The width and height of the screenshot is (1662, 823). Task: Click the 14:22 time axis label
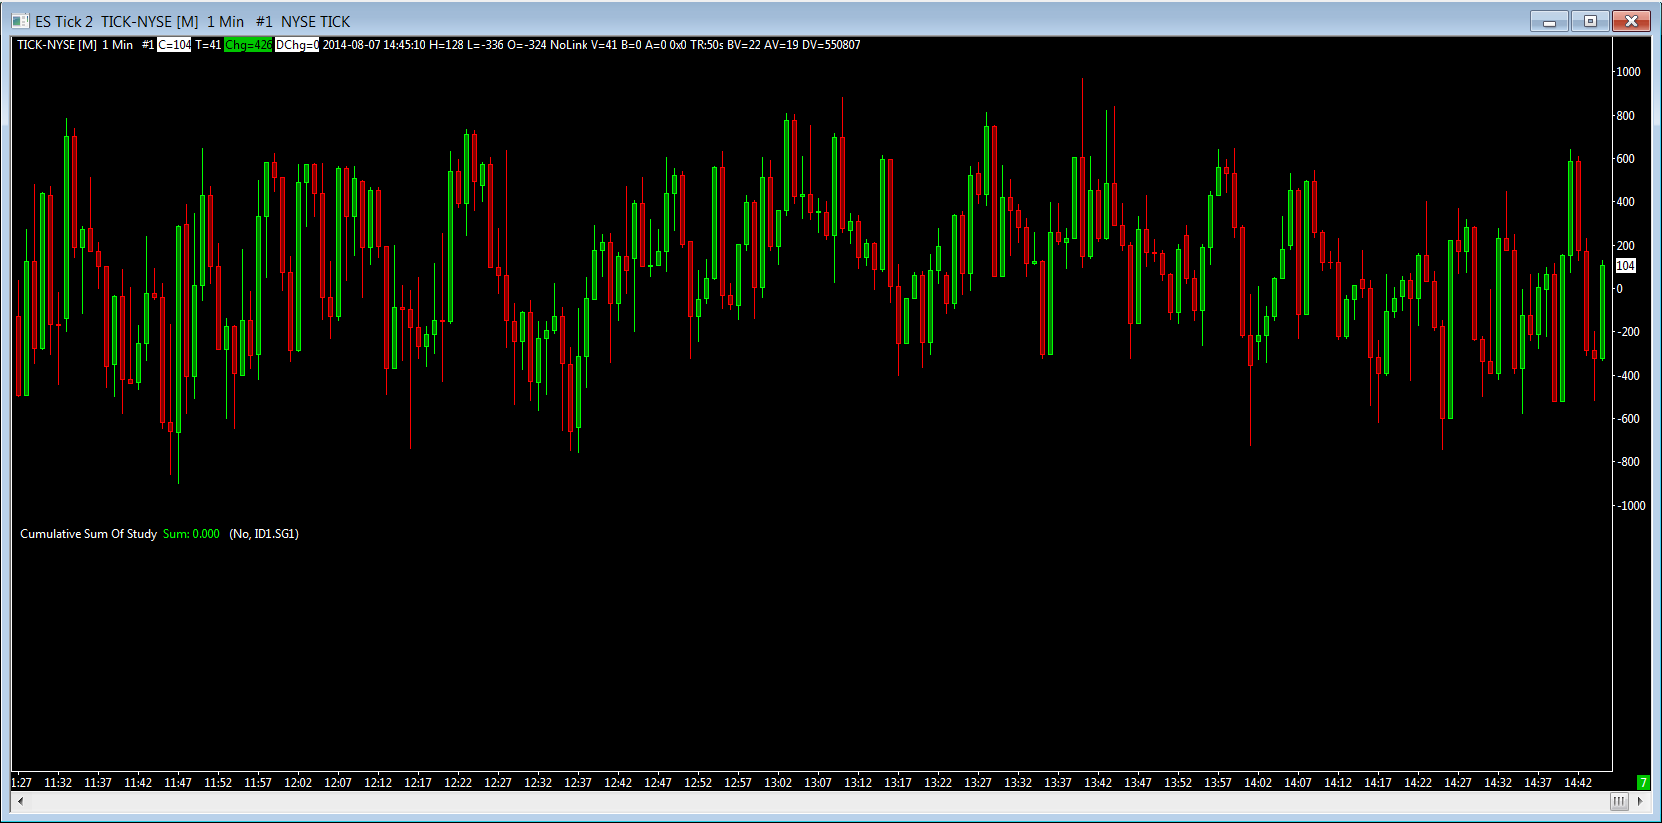(x=1418, y=783)
